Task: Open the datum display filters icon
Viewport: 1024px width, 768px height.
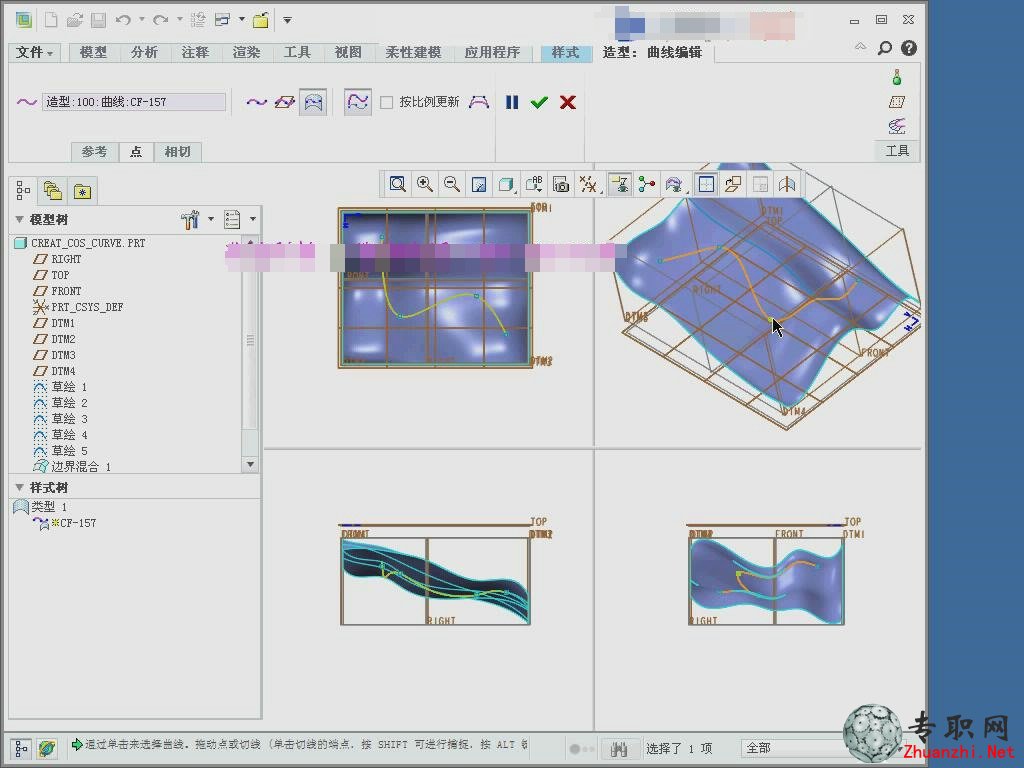Action: (588, 184)
